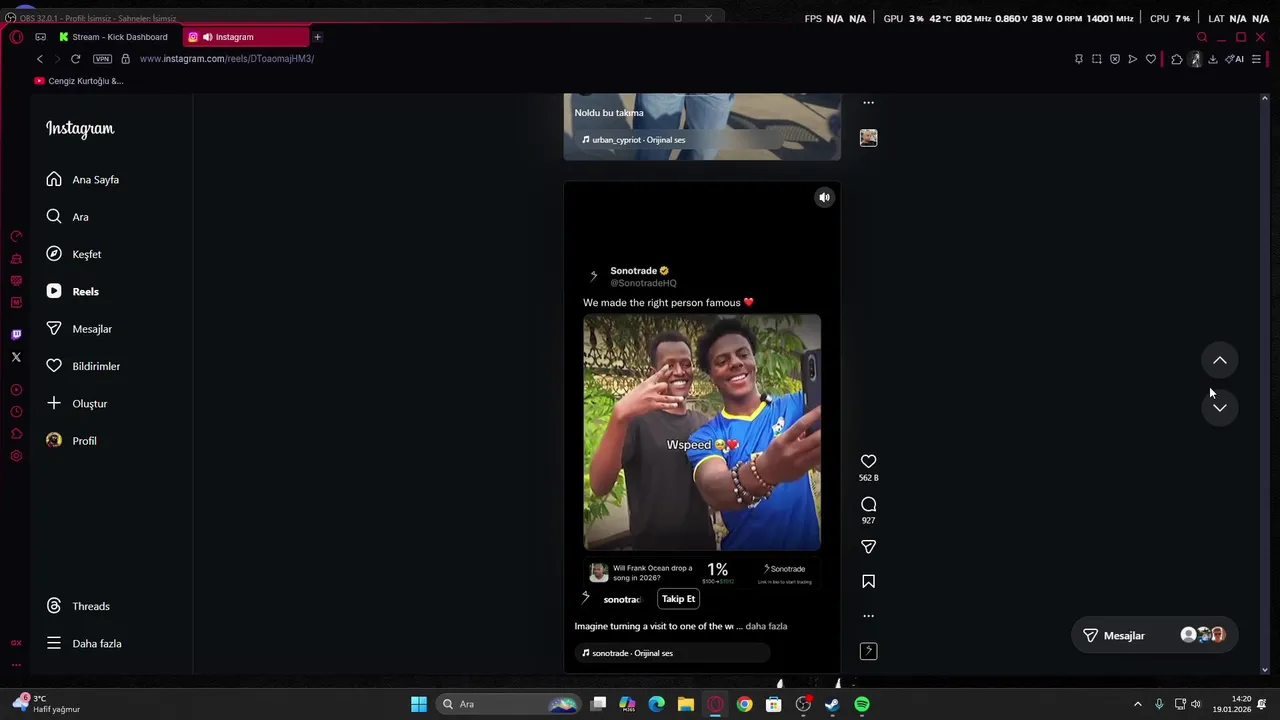Viewport: 1280px width, 720px height.
Task: Open Oluştur in the Instagram sidebar
Action: [x=76, y=404]
